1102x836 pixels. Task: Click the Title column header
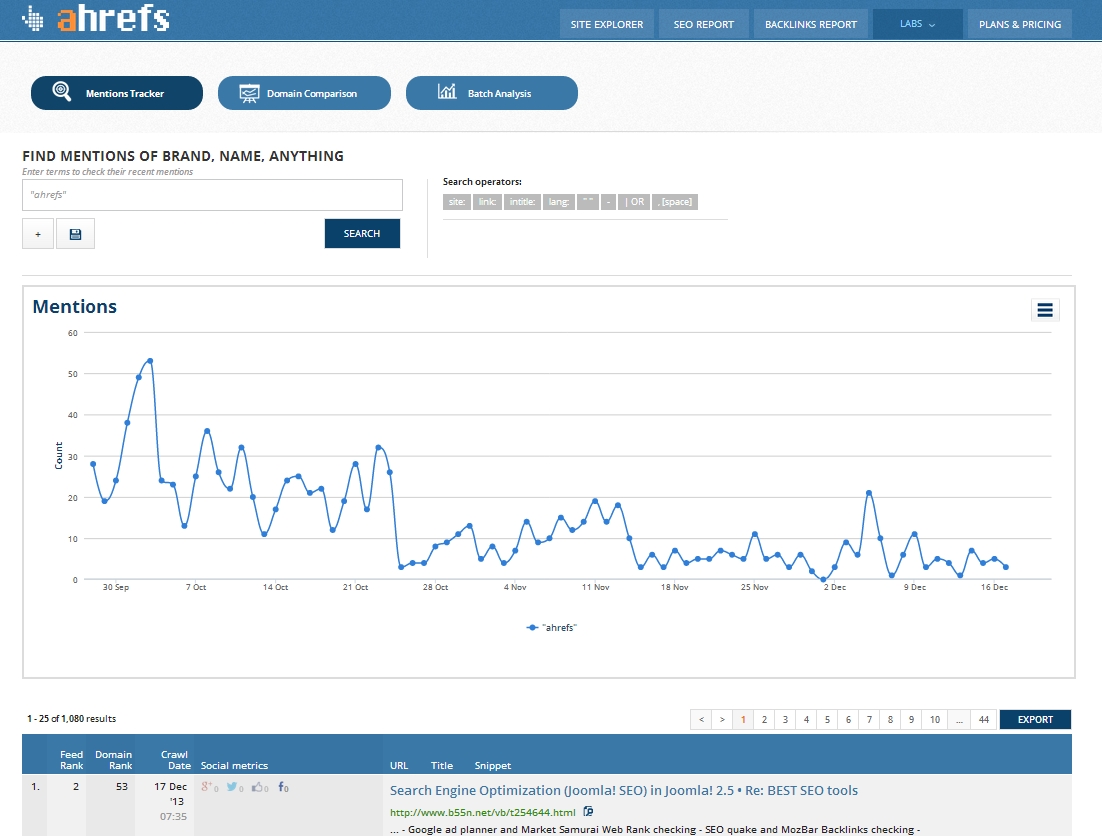pyautogui.click(x=442, y=766)
